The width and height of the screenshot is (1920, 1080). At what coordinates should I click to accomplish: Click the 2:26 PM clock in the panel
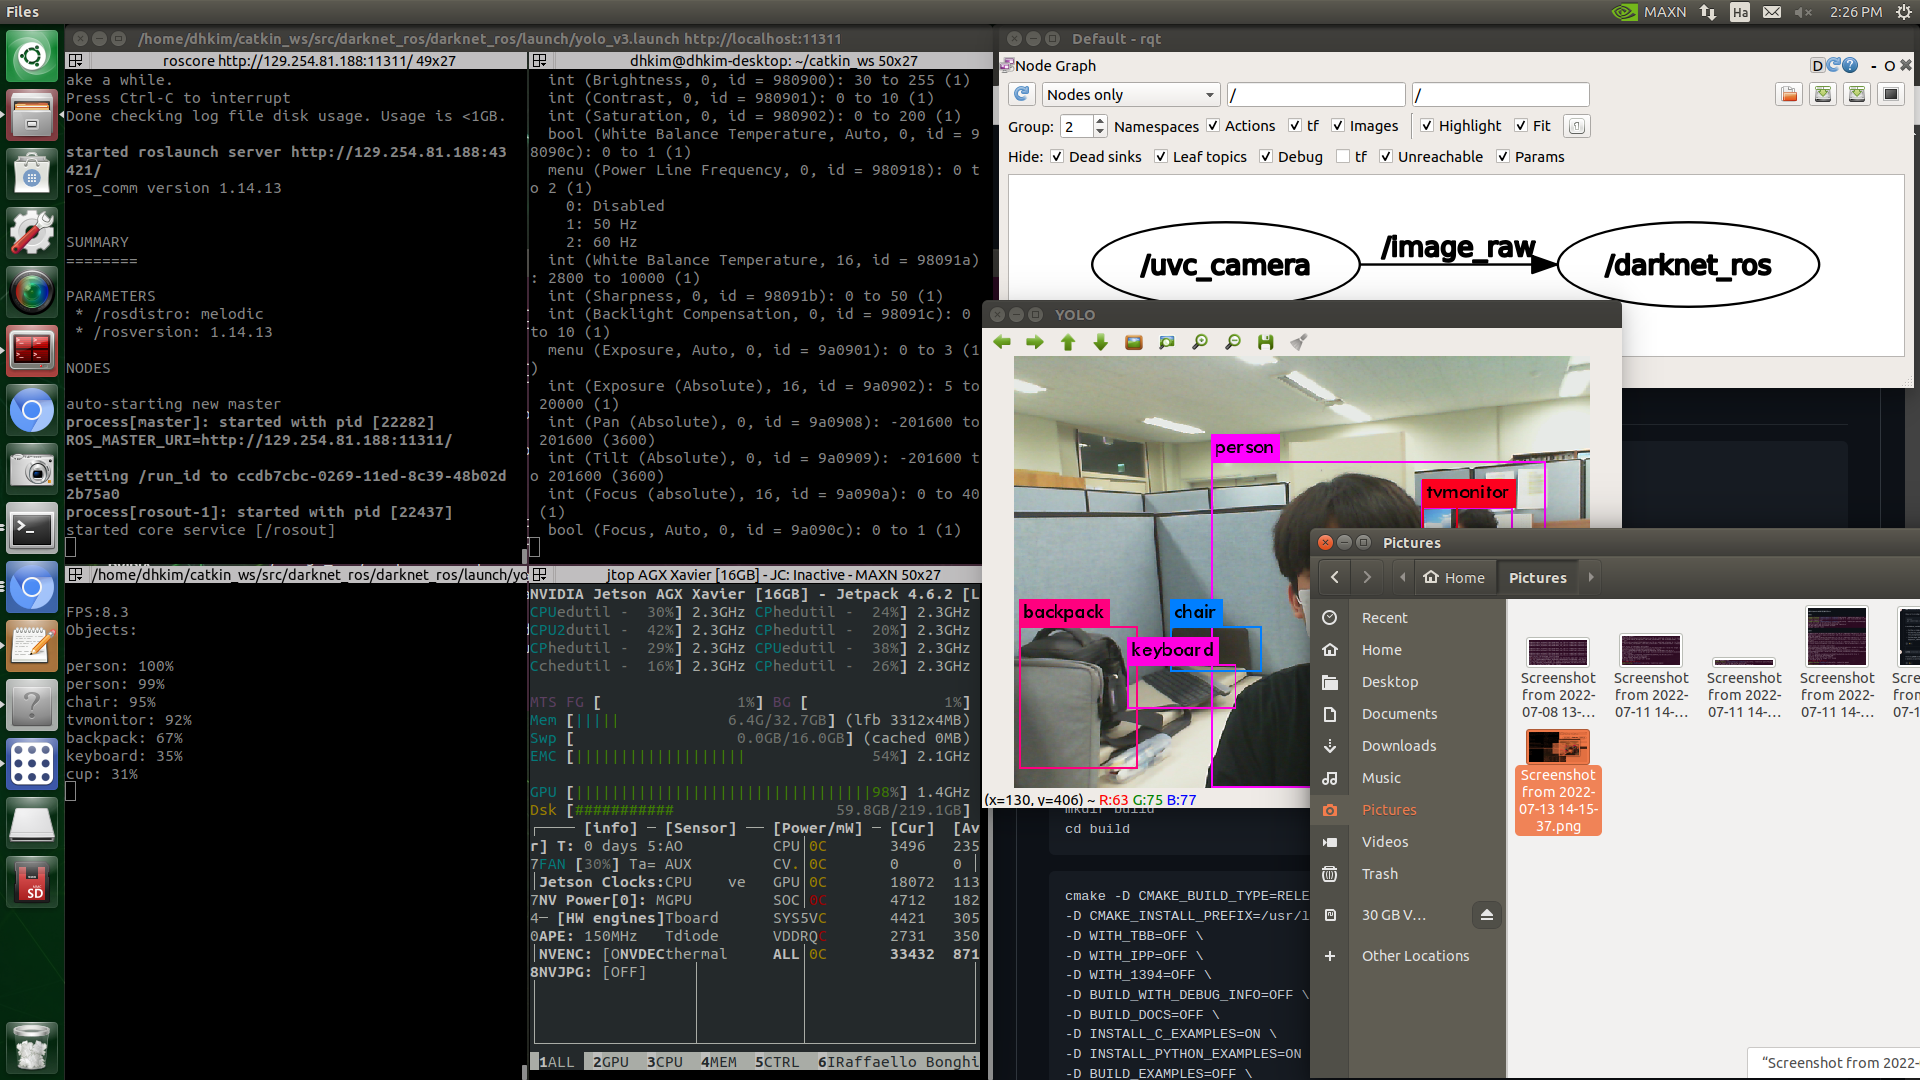point(1855,12)
